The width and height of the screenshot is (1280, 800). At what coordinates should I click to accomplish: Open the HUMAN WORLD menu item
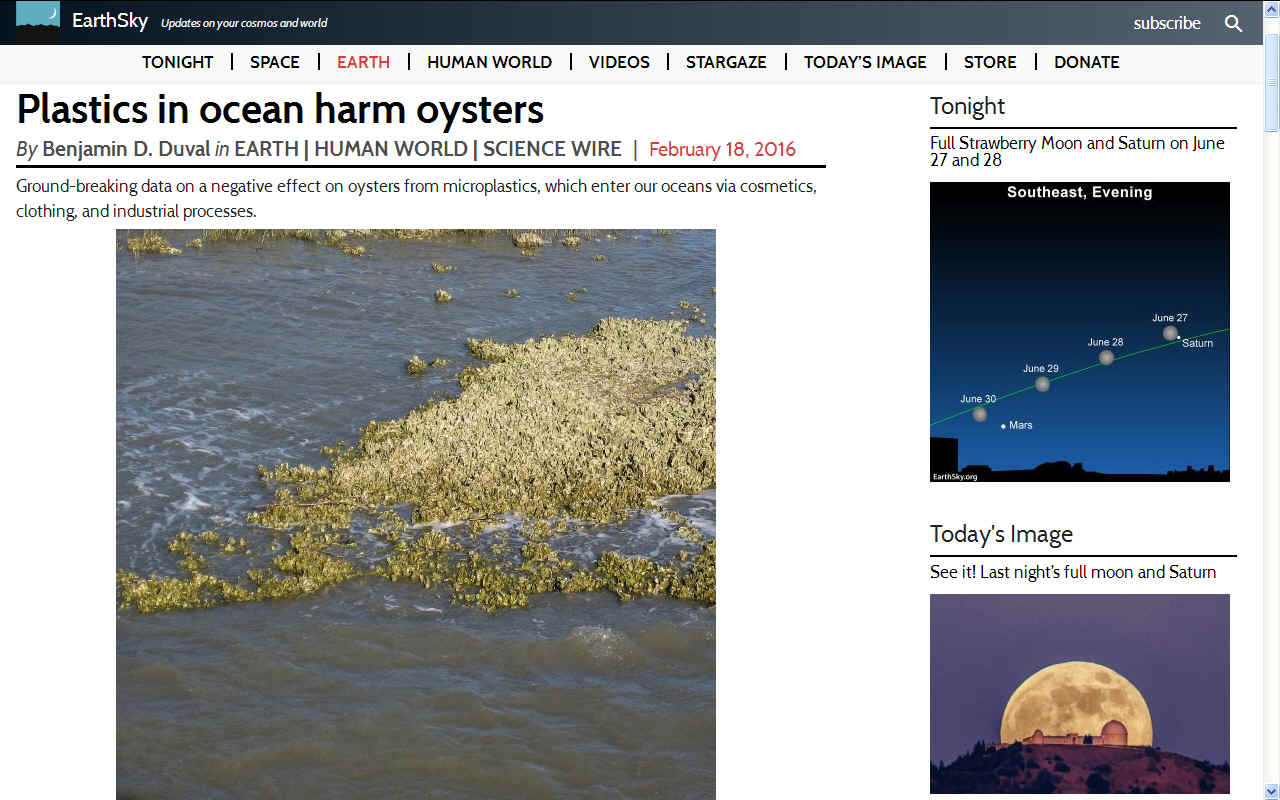point(489,62)
